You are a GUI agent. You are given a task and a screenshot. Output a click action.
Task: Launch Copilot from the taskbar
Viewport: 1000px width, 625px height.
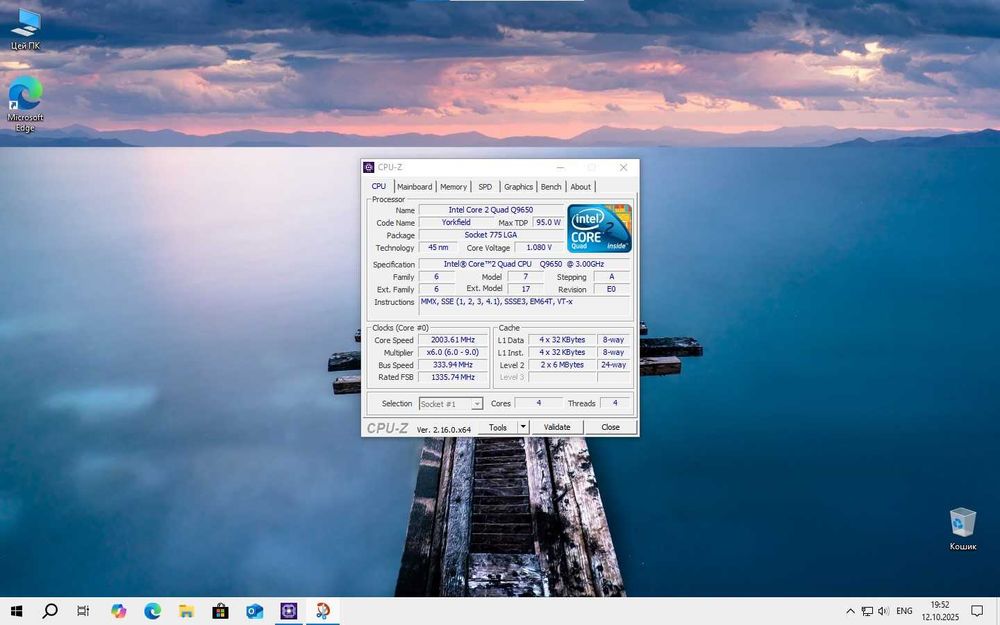tap(118, 611)
